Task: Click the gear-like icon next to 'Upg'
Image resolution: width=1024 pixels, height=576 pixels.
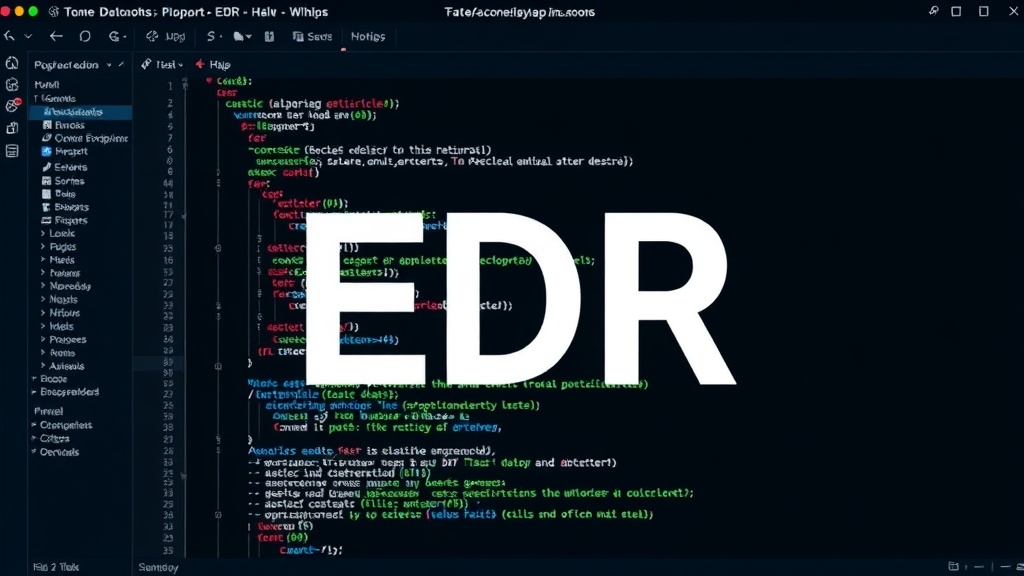Action: (x=152, y=37)
